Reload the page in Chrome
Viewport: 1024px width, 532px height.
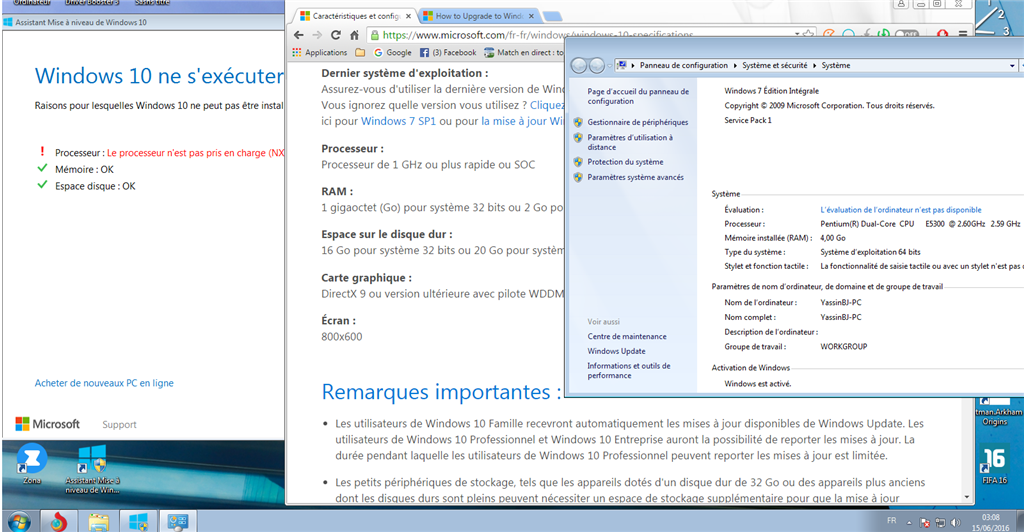click(336, 35)
